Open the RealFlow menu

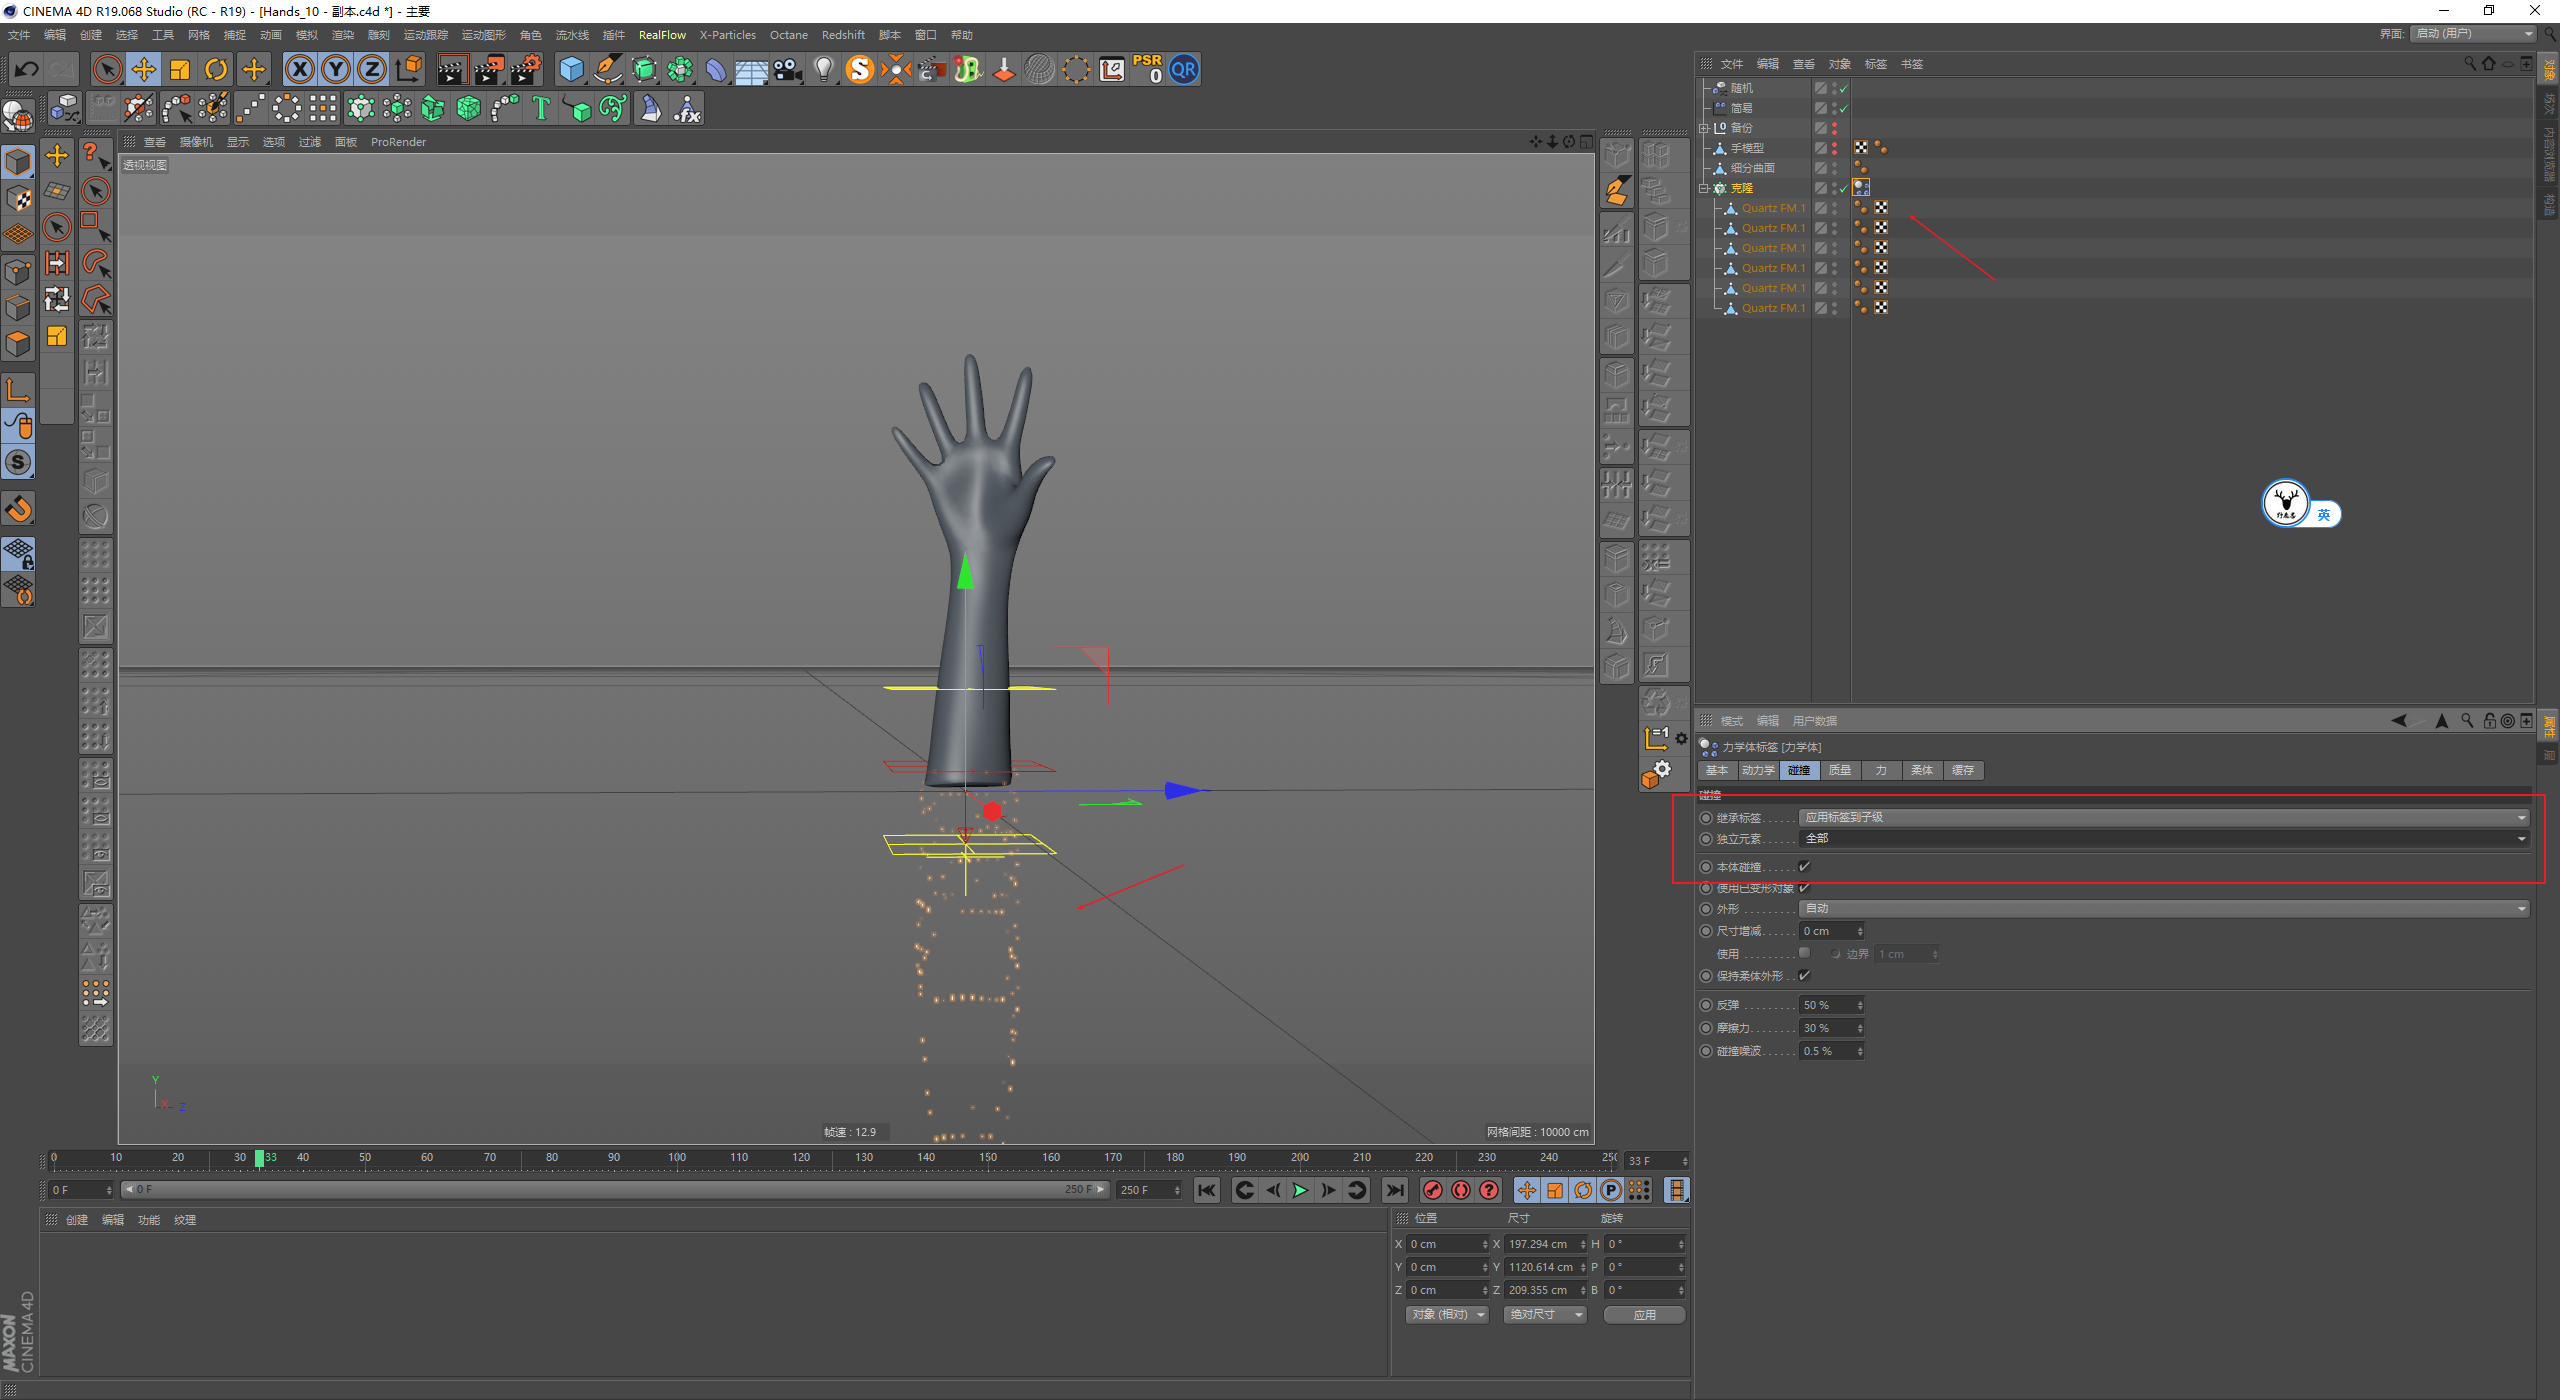click(x=662, y=35)
